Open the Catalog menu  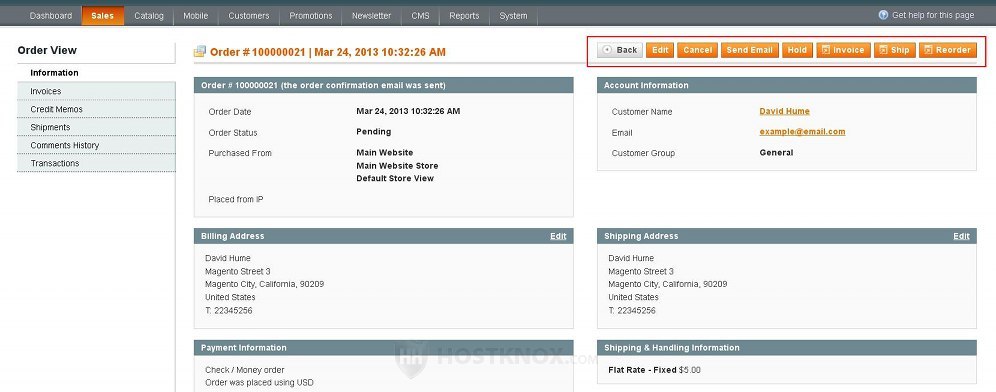click(x=149, y=16)
